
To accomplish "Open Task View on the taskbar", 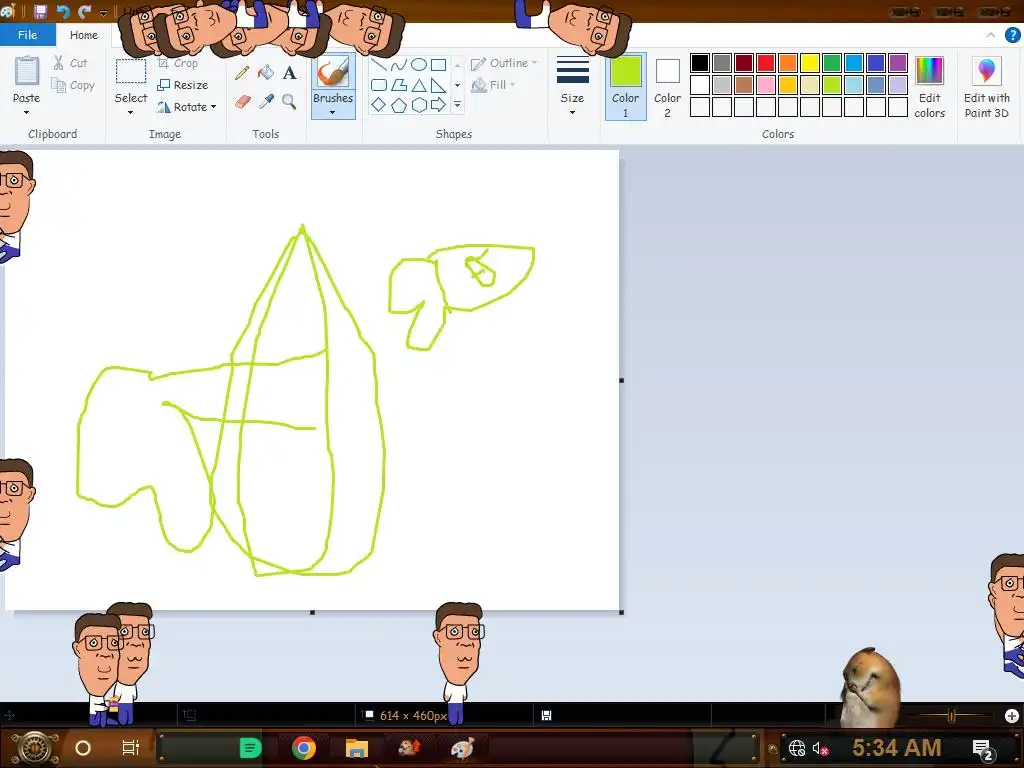I will pos(131,748).
